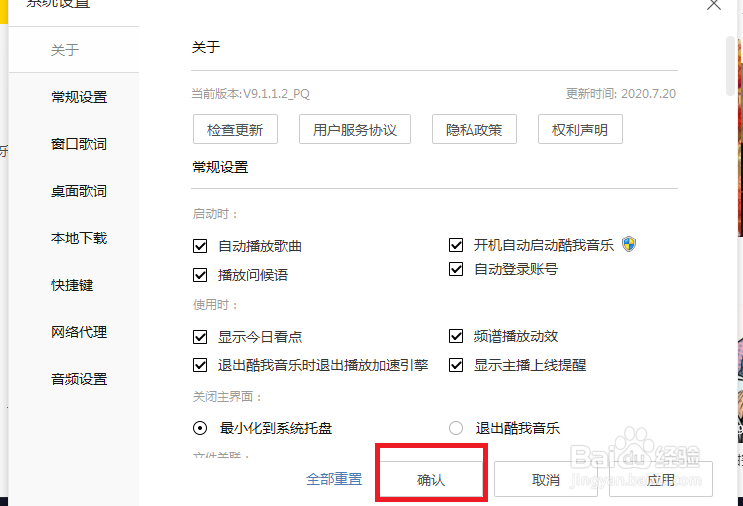The width and height of the screenshot is (743, 506).
Task: Click version text 当前版本:V9.1.1.2_PQ
Action: tap(250, 93)
